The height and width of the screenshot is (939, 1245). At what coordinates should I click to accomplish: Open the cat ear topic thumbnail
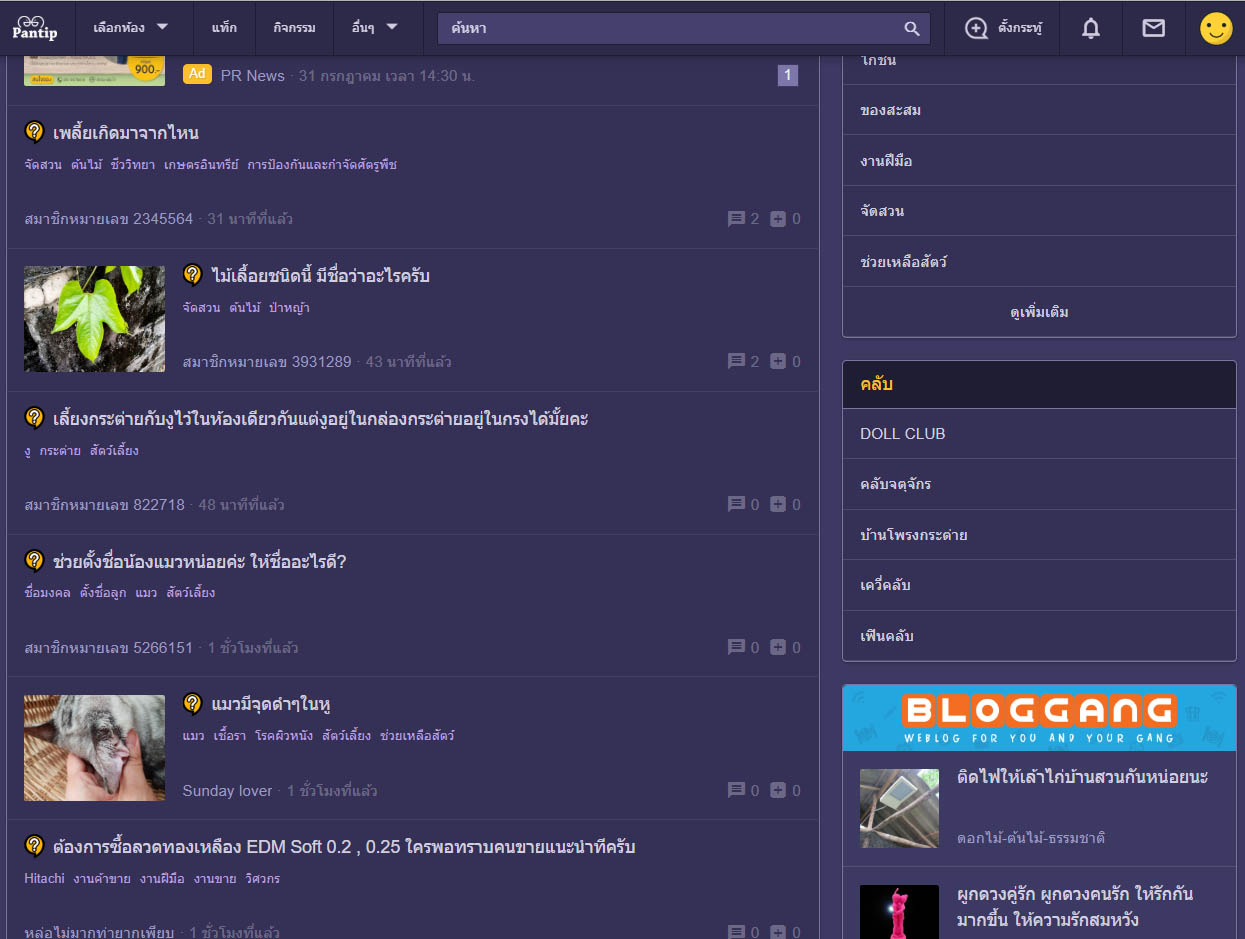tap(94, 748)
